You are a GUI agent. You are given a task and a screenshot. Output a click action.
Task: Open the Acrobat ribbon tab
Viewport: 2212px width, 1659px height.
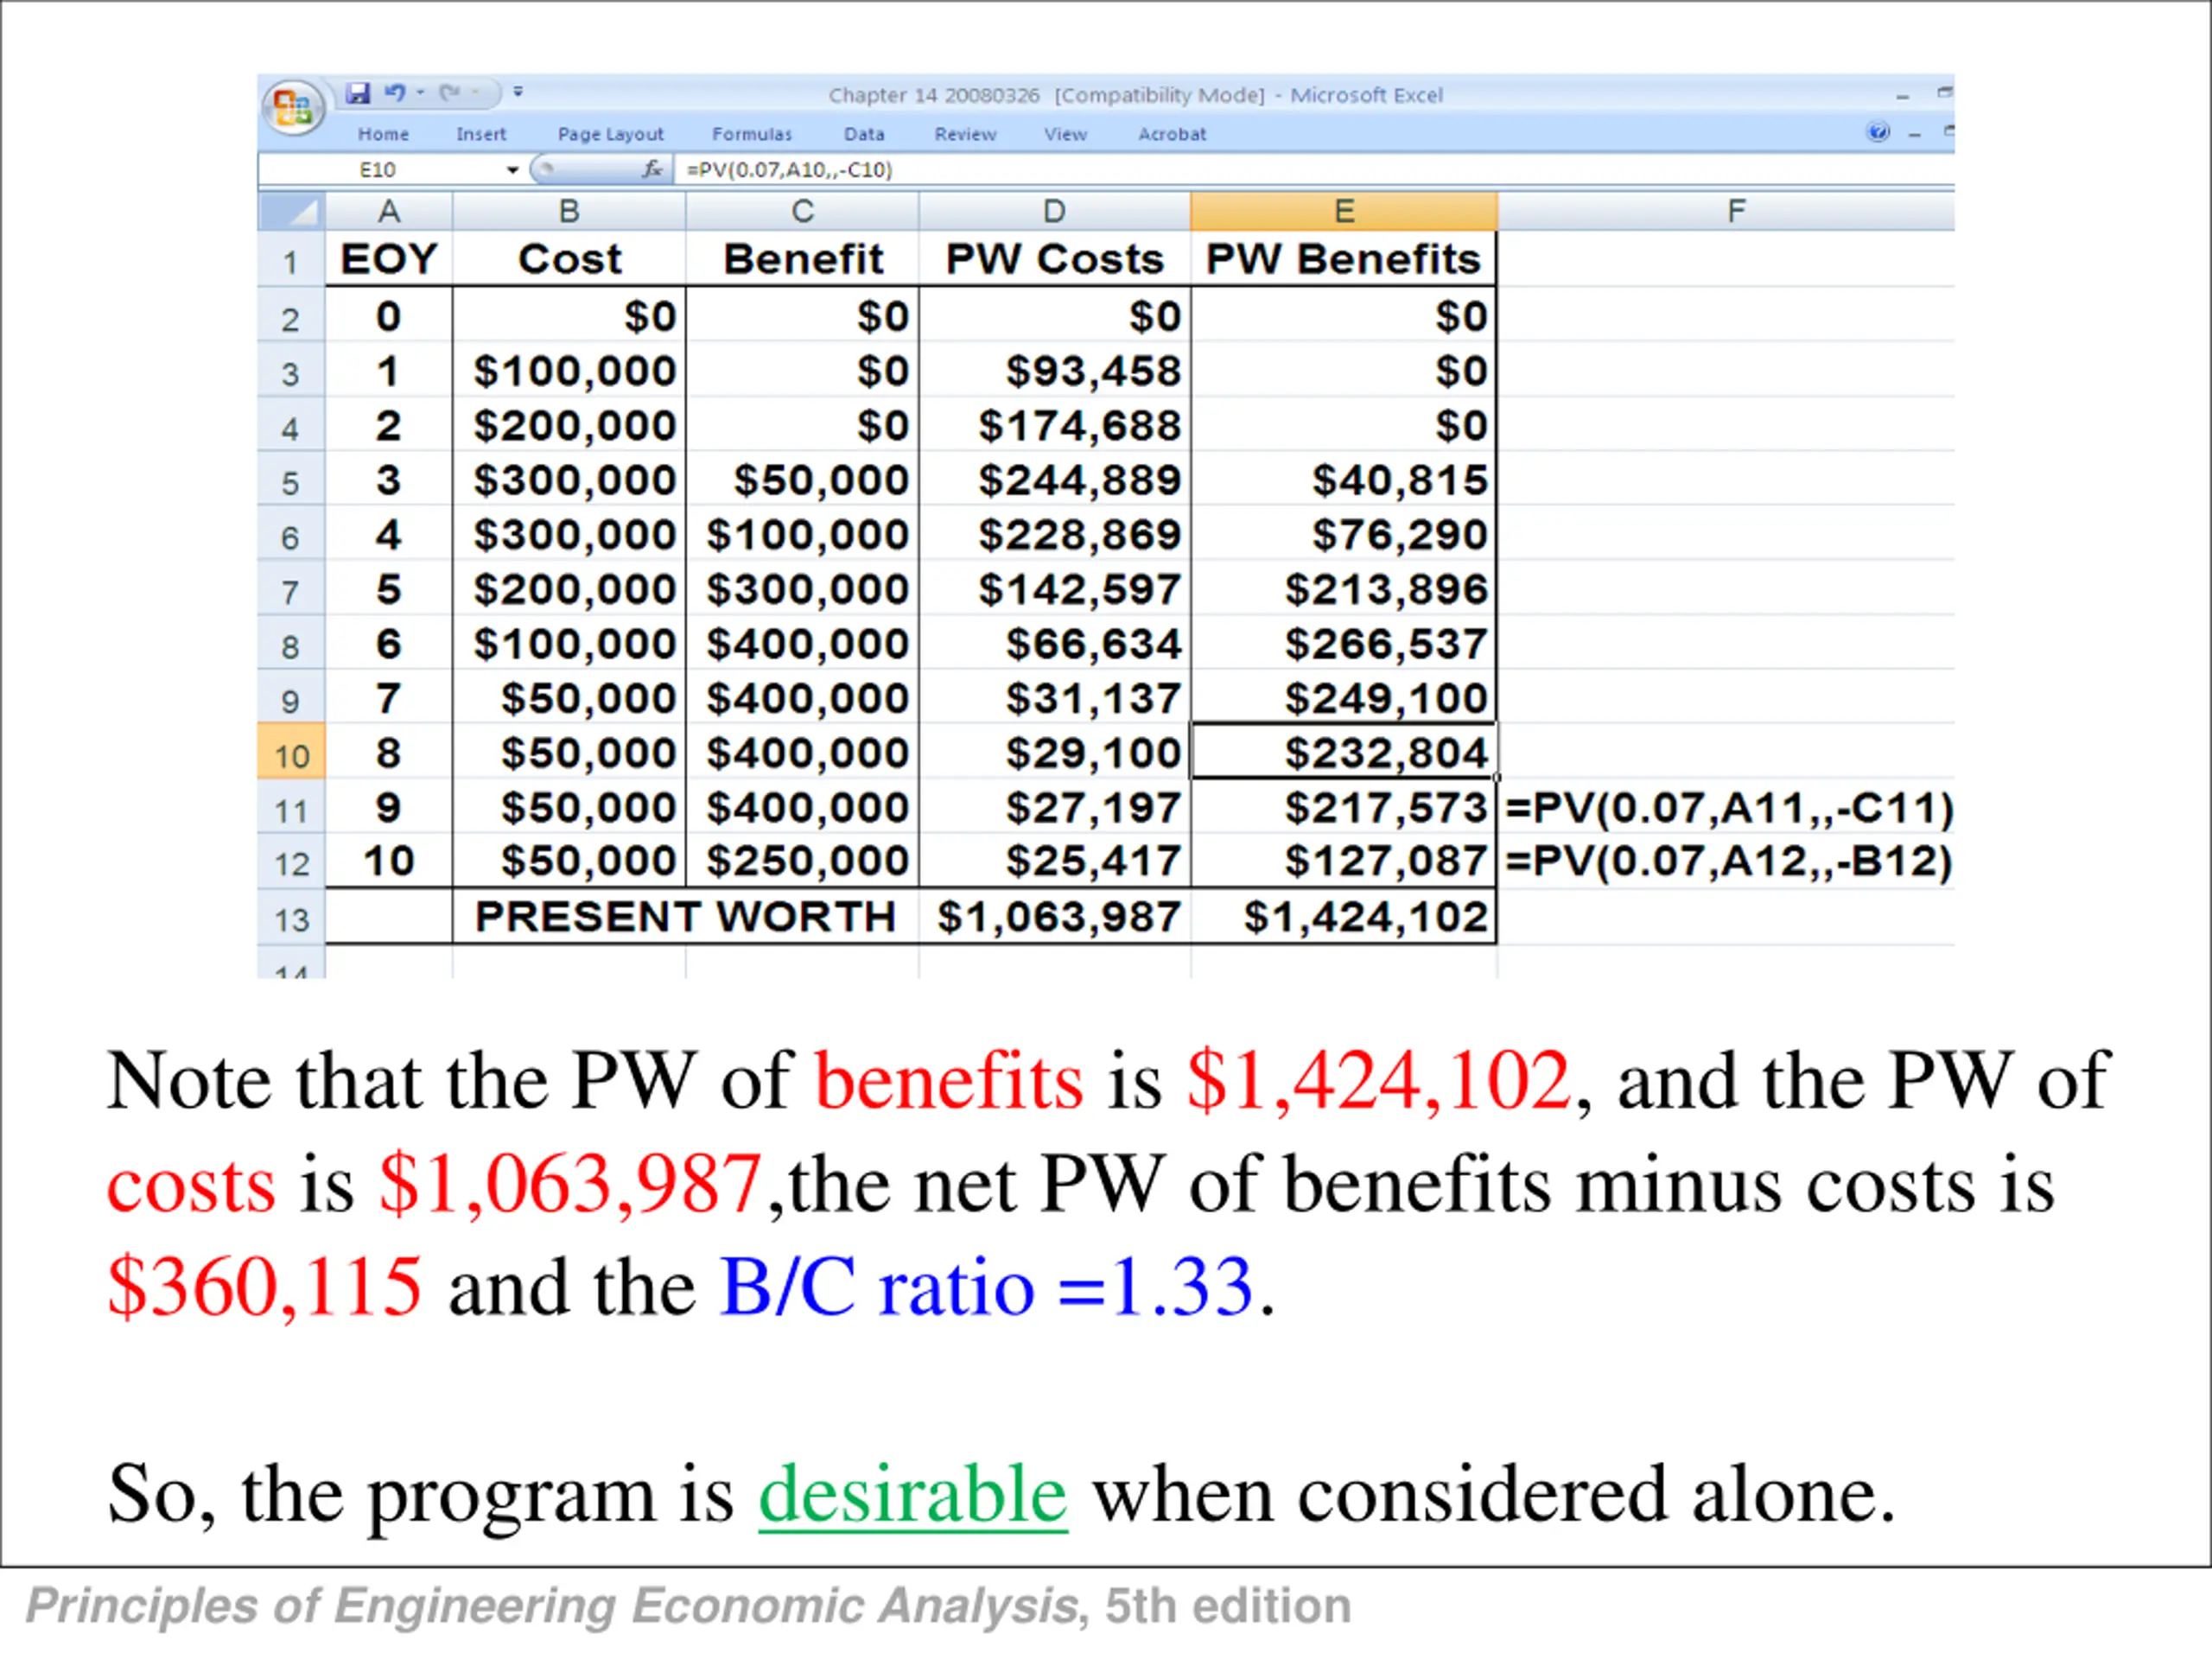click(x=1172, y=134)
